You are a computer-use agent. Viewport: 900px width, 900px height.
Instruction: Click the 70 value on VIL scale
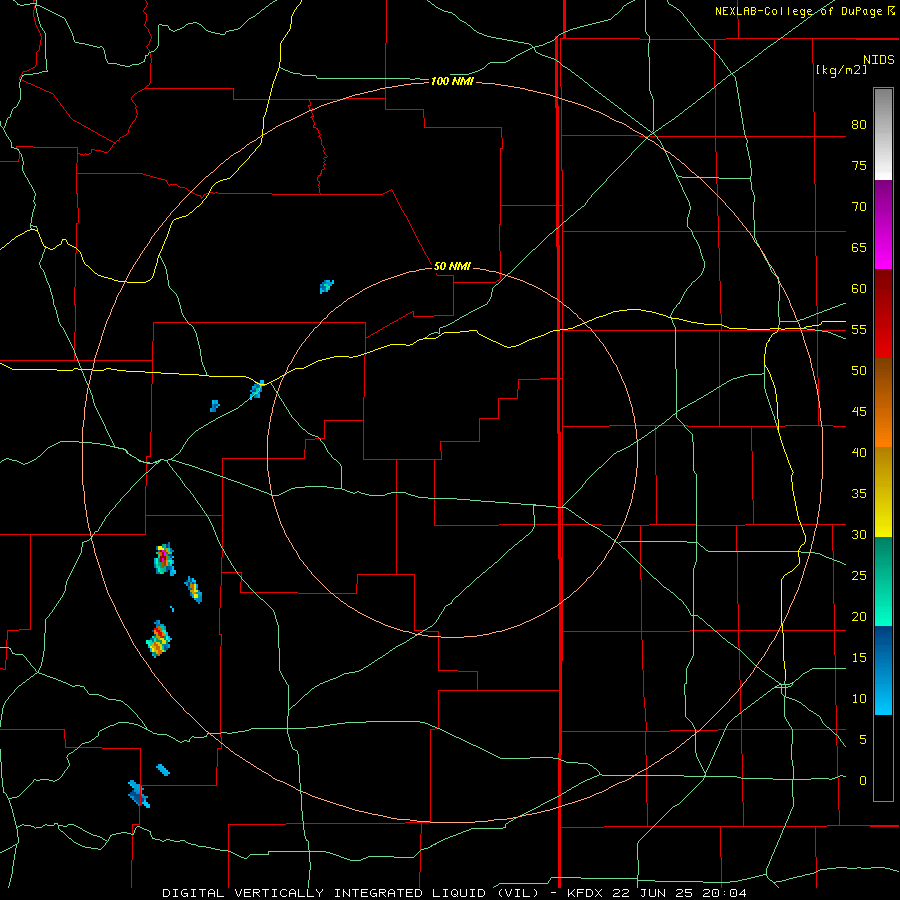tap(859, 207)
